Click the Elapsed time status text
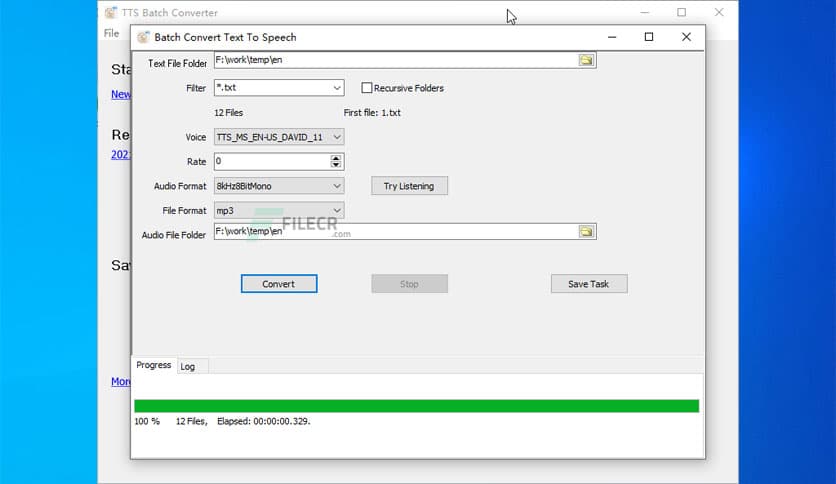The height and width of the screenshot is (484, 836). (263, 421)
